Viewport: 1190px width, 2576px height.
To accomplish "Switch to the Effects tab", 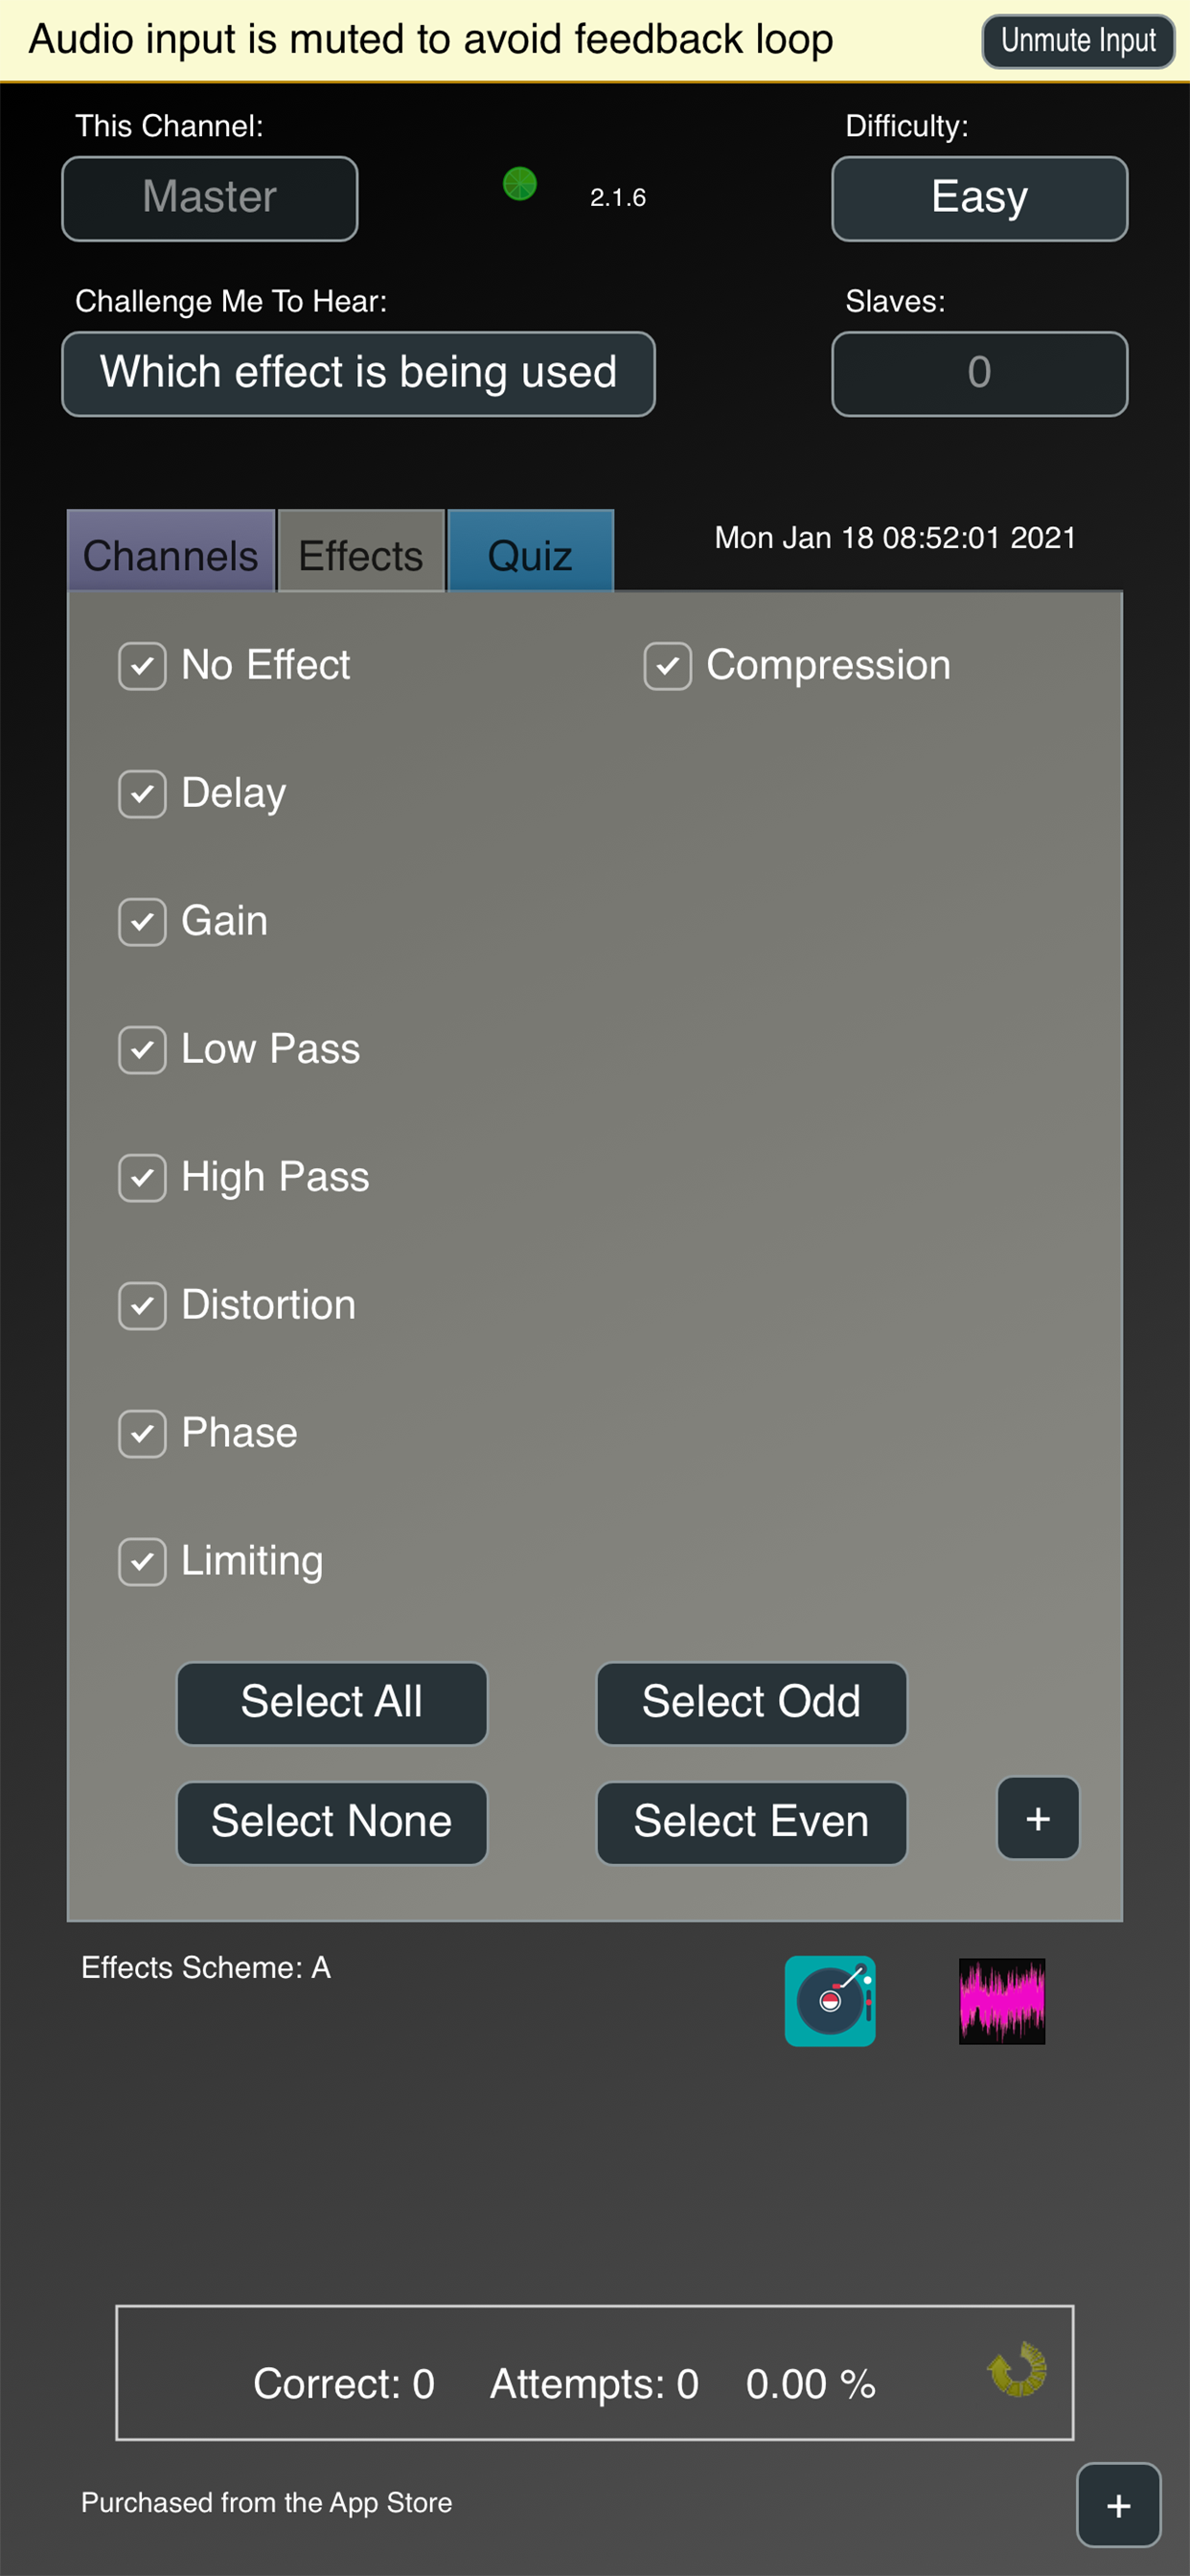I will (x=360, y=553).
